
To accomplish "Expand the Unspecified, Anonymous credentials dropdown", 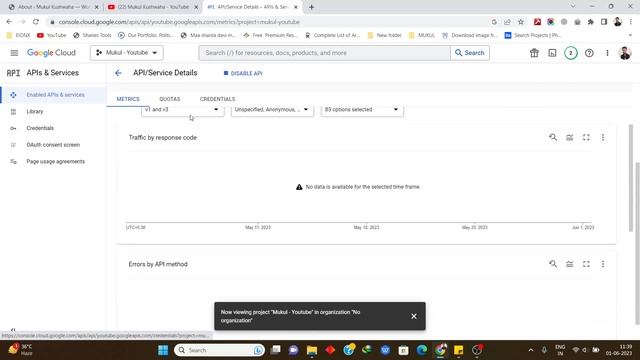I will pos(272,110).
